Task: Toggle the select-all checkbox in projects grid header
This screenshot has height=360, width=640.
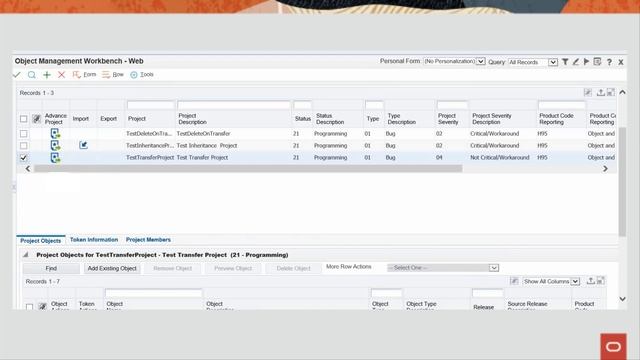Action: point(24,119)
